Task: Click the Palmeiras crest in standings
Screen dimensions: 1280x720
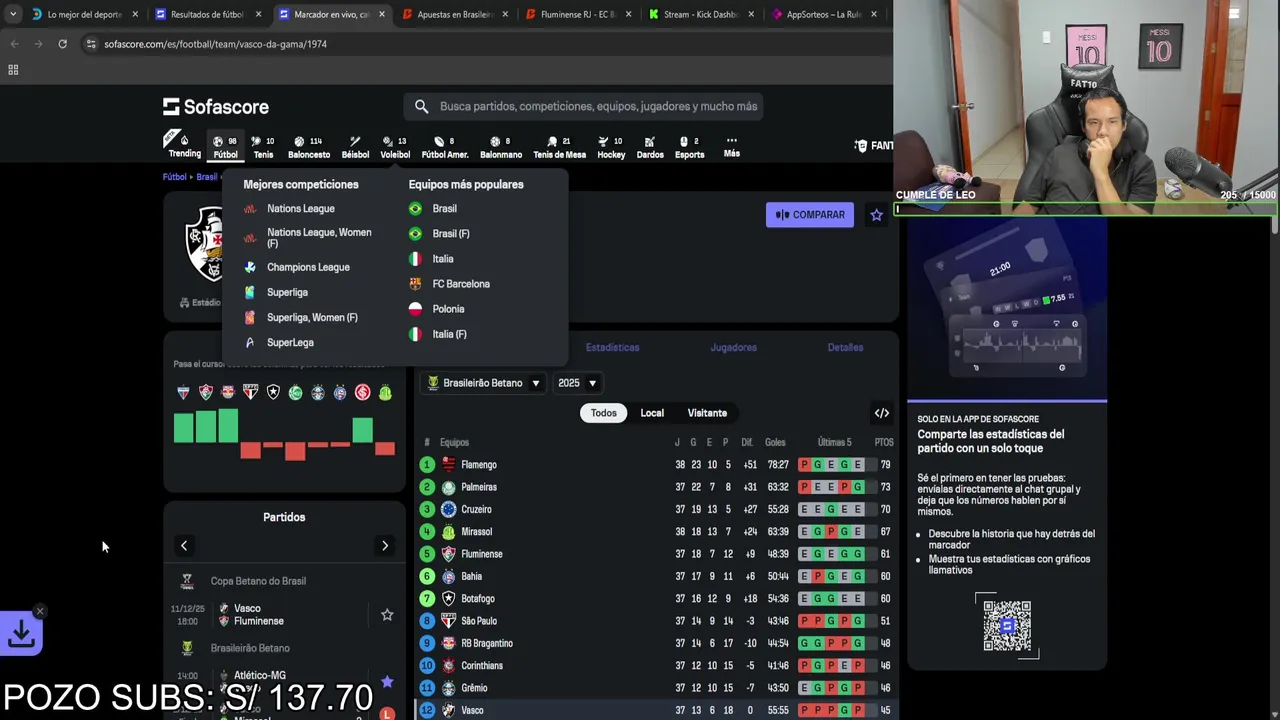Action: tap(449, 487)
